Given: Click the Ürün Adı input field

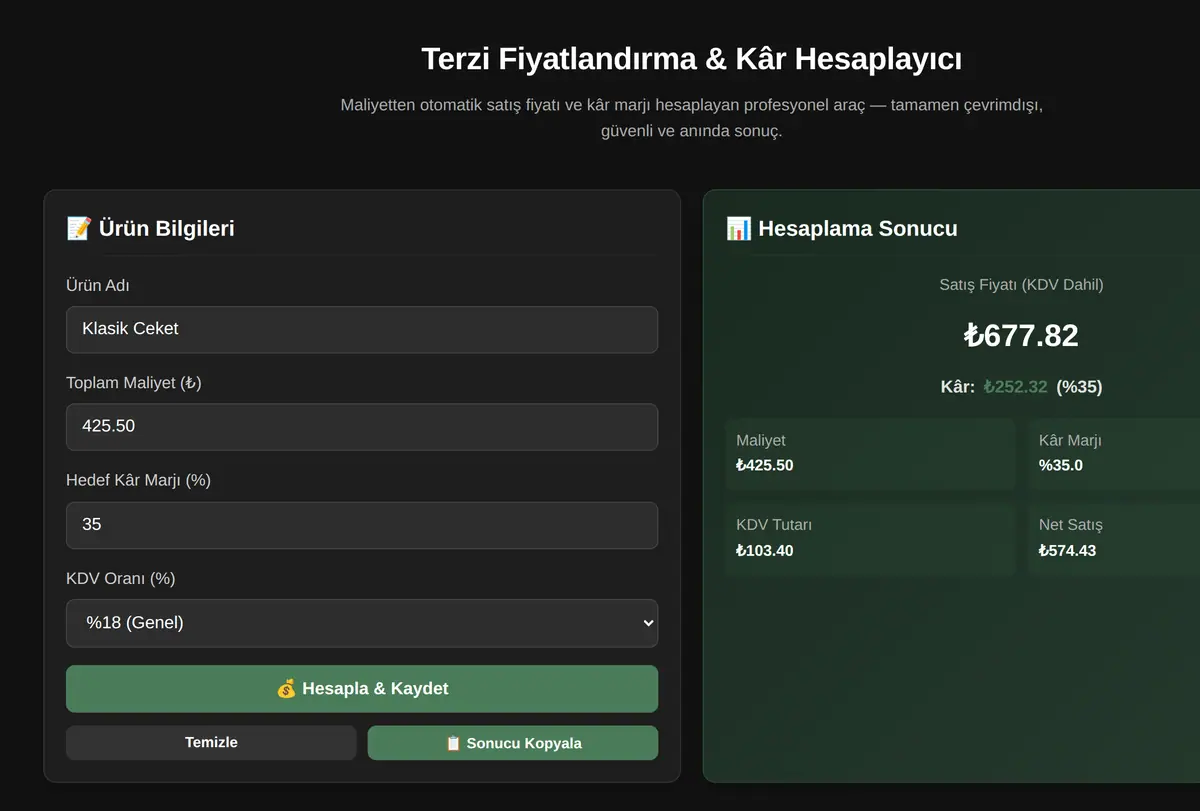Looking at the screenshot, I should click(x=362, y=329).
